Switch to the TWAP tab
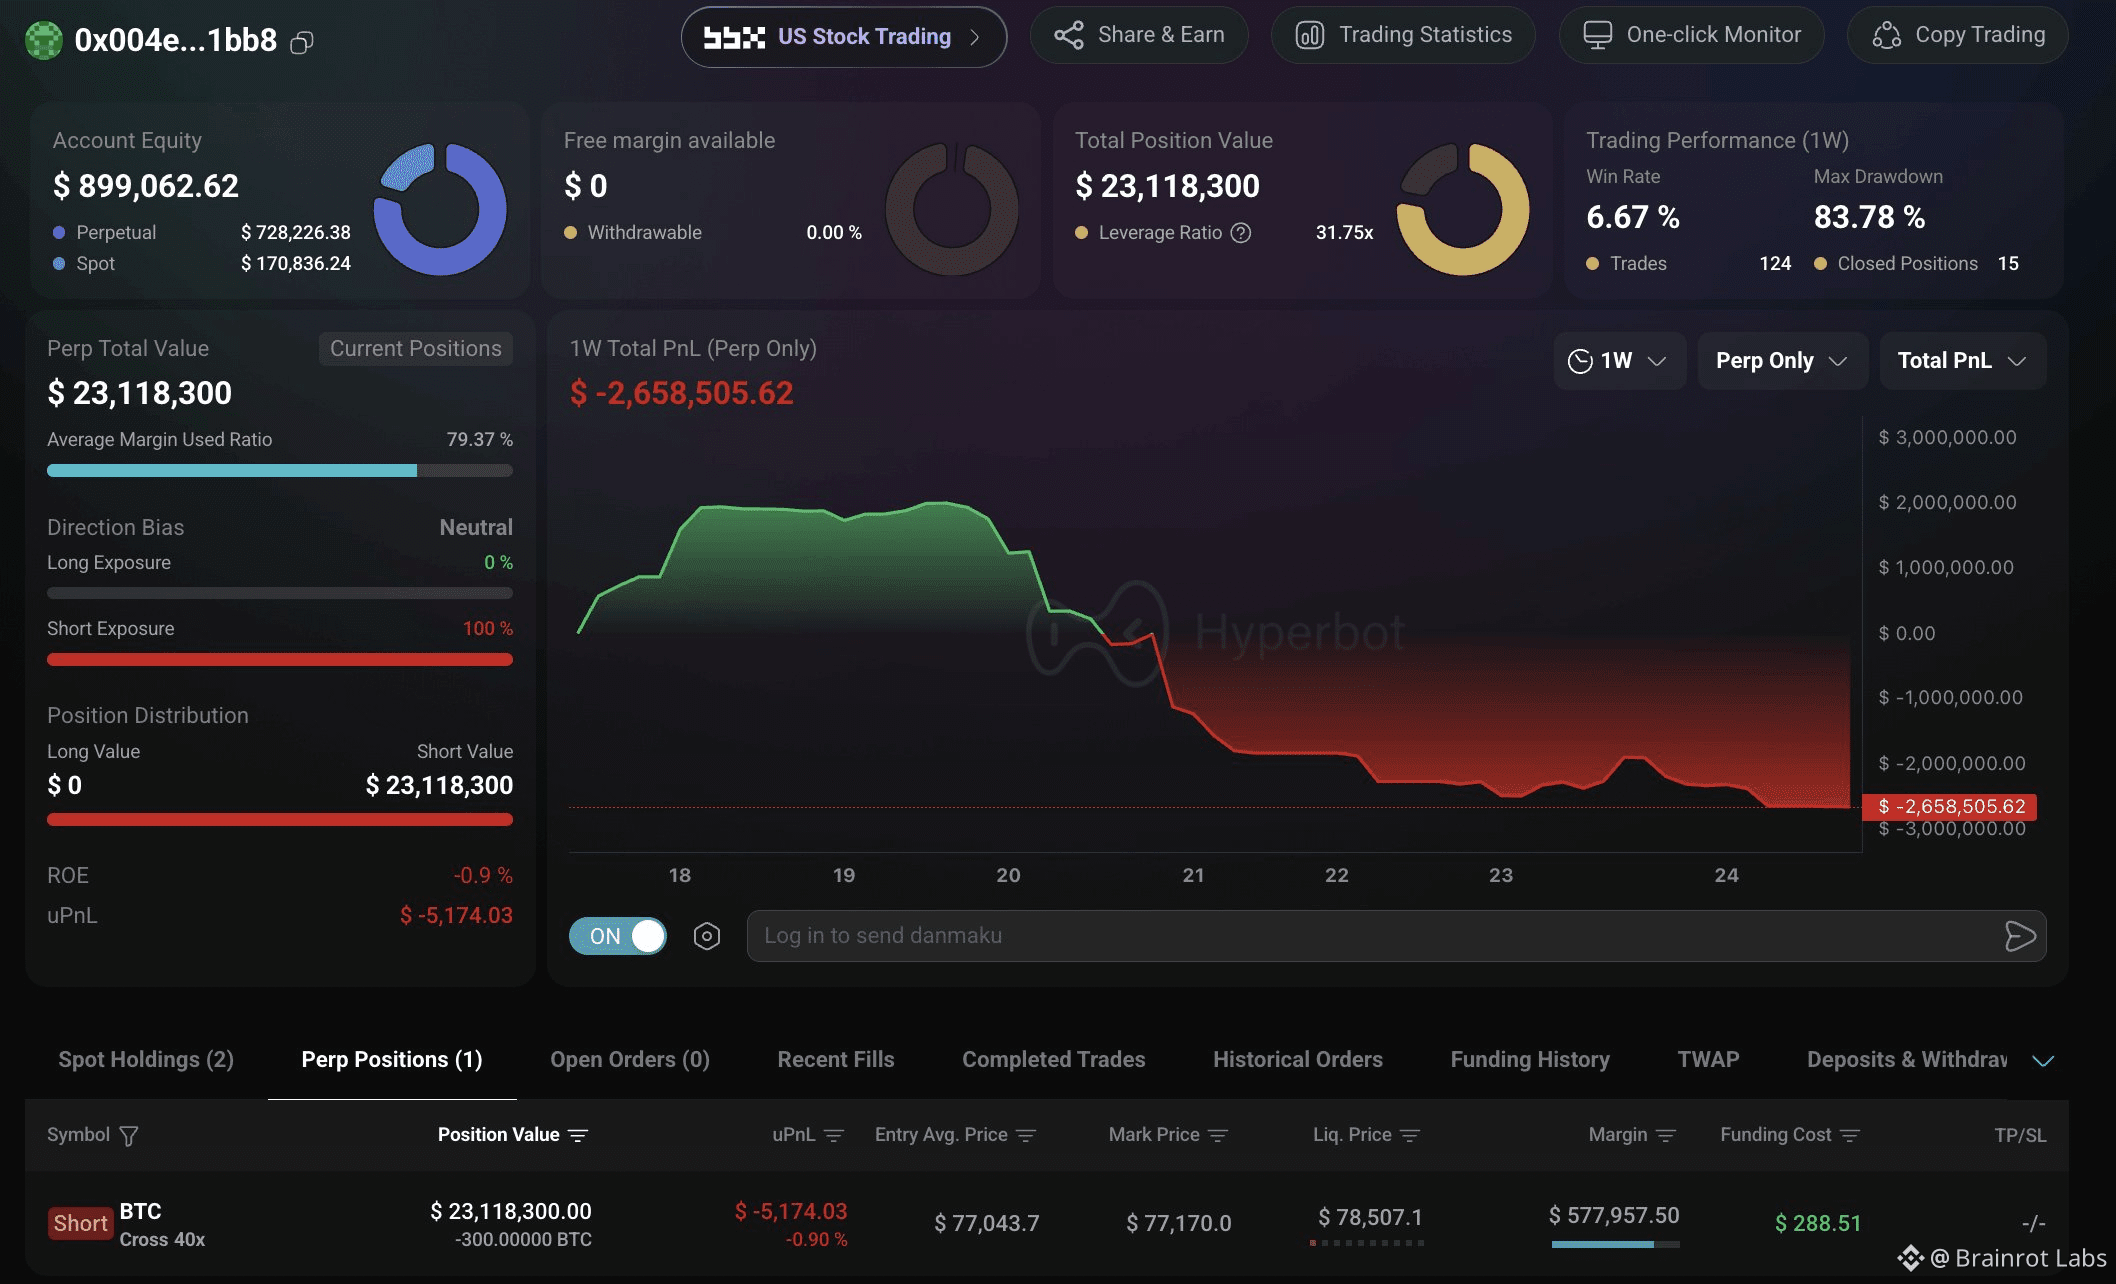2116x1284 pixels. tap(1708, 1060)
